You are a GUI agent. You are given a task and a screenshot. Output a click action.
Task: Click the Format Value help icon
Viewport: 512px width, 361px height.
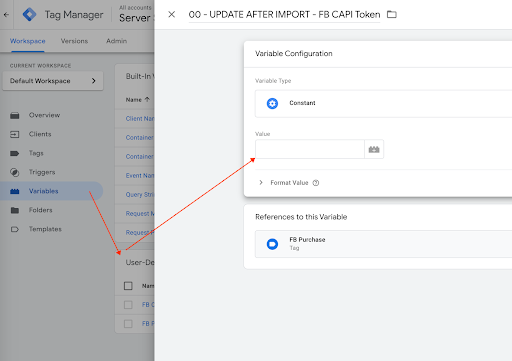(x=316, y=183)
